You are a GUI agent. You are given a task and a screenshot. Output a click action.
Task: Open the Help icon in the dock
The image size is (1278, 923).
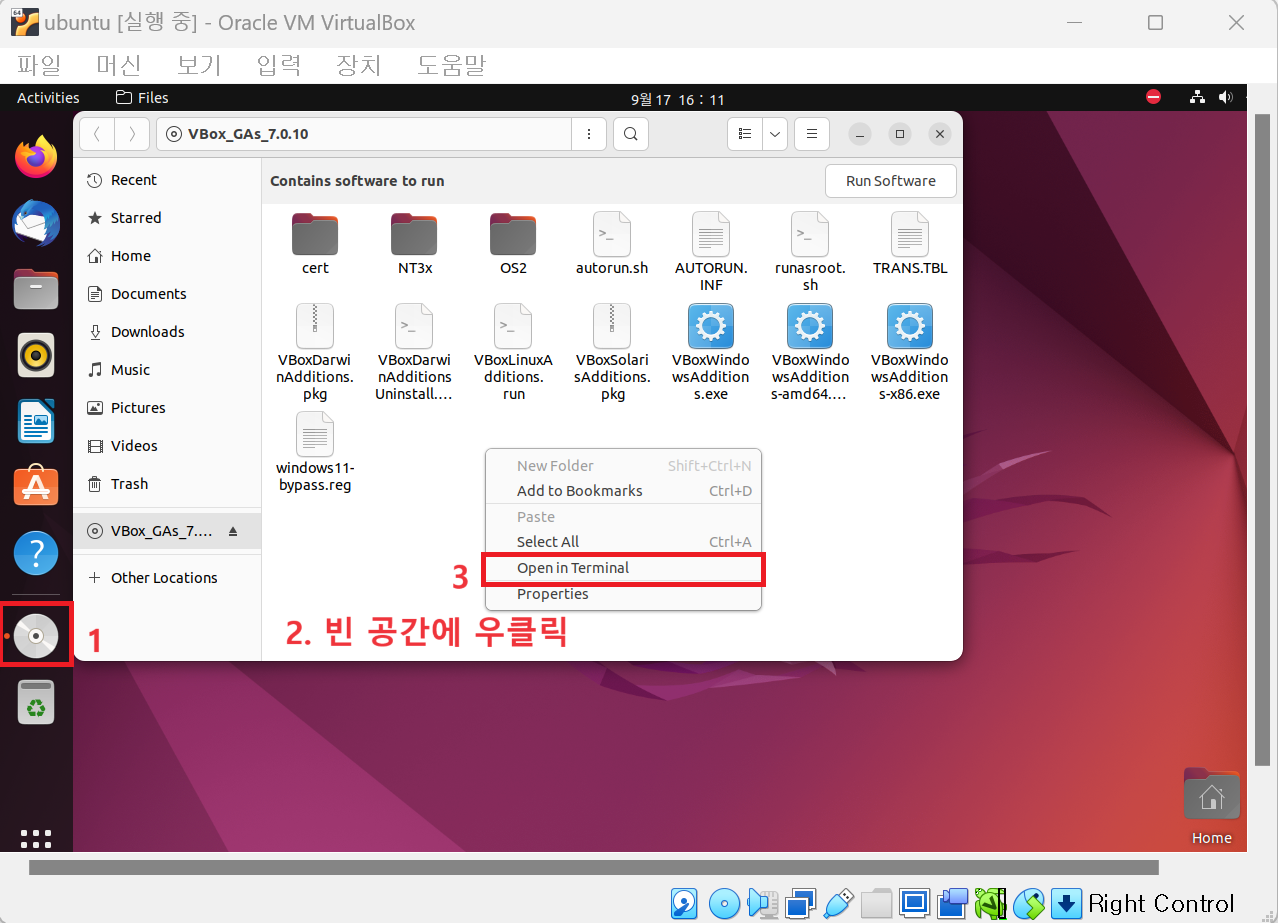(36, 553)
